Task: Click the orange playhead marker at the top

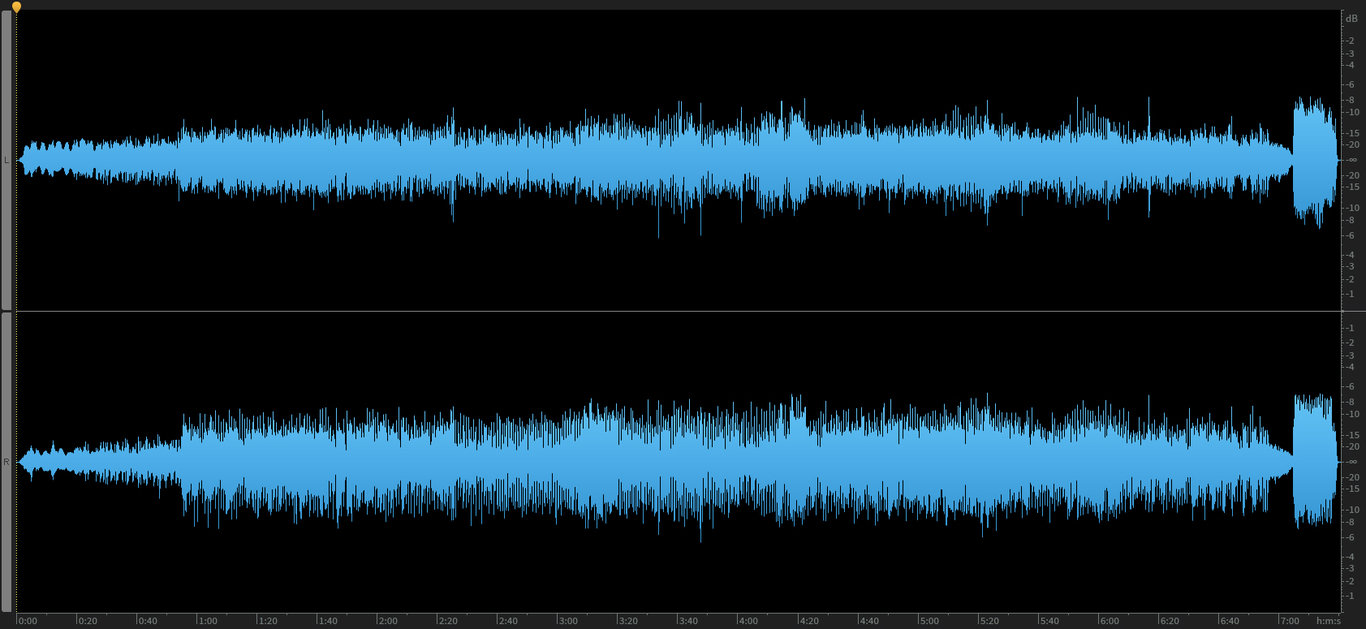Action: point(16,7)
